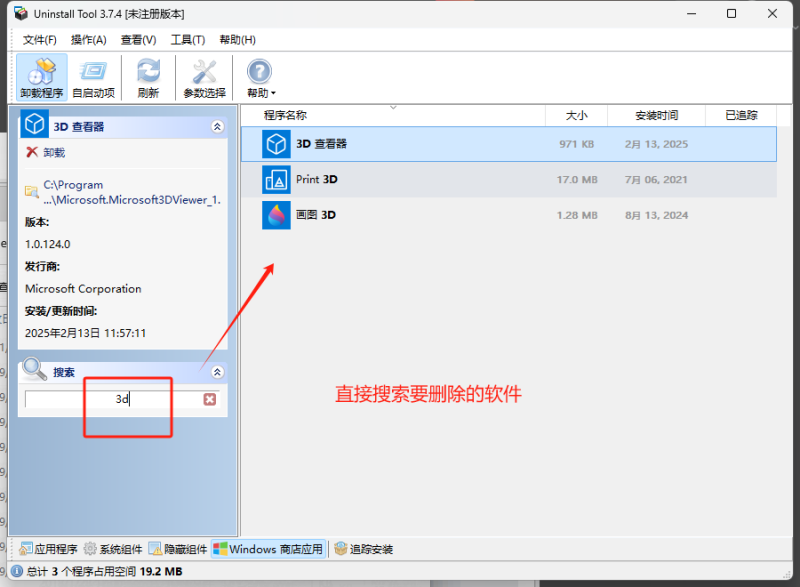Viewport: 800px width, 587px height.
Task: Click the details panel 3D 查看器 cube icon
Action: pos(35,124)
